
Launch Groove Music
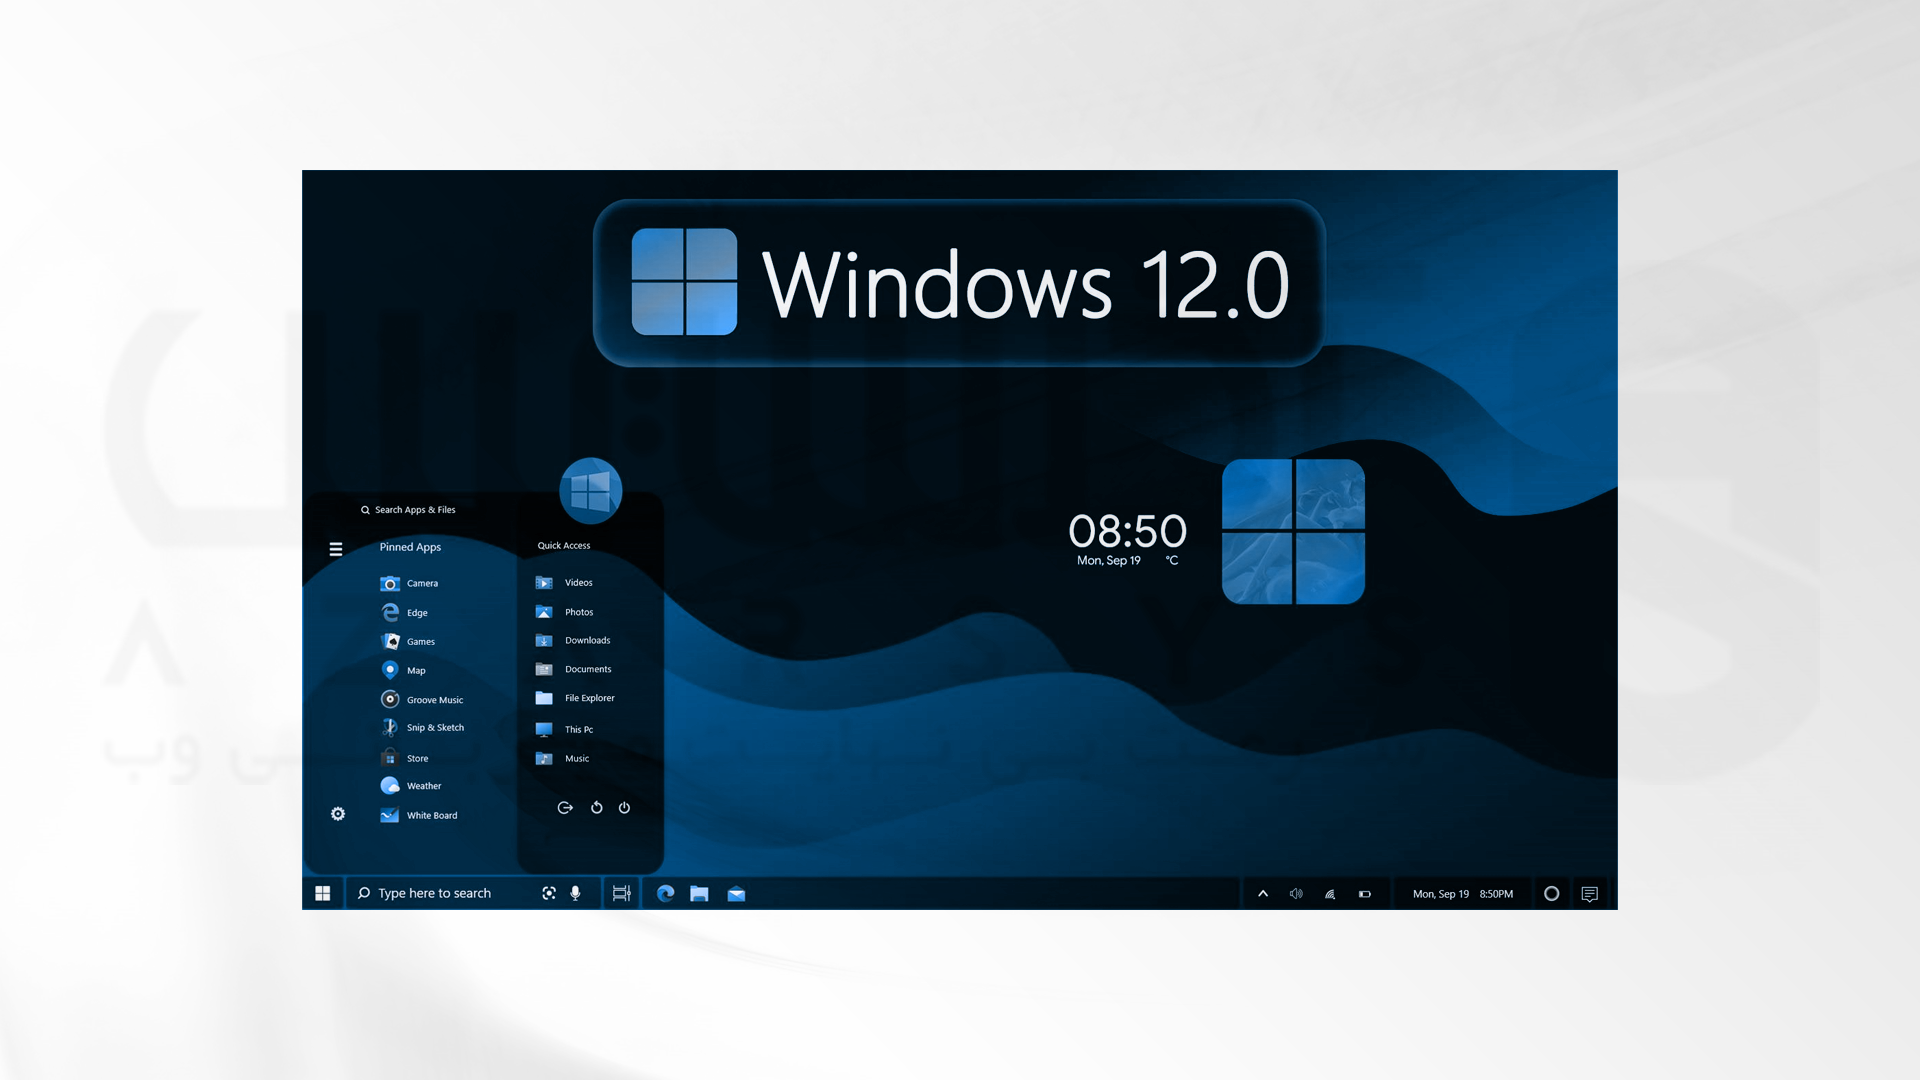pyautogui.click(x=422, y=699)
